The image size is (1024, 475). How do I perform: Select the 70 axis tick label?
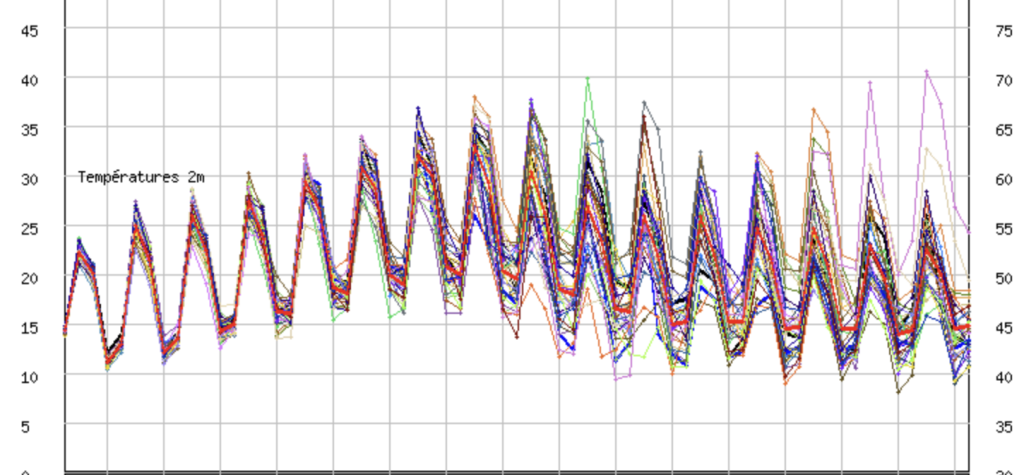click(1004, 80)
